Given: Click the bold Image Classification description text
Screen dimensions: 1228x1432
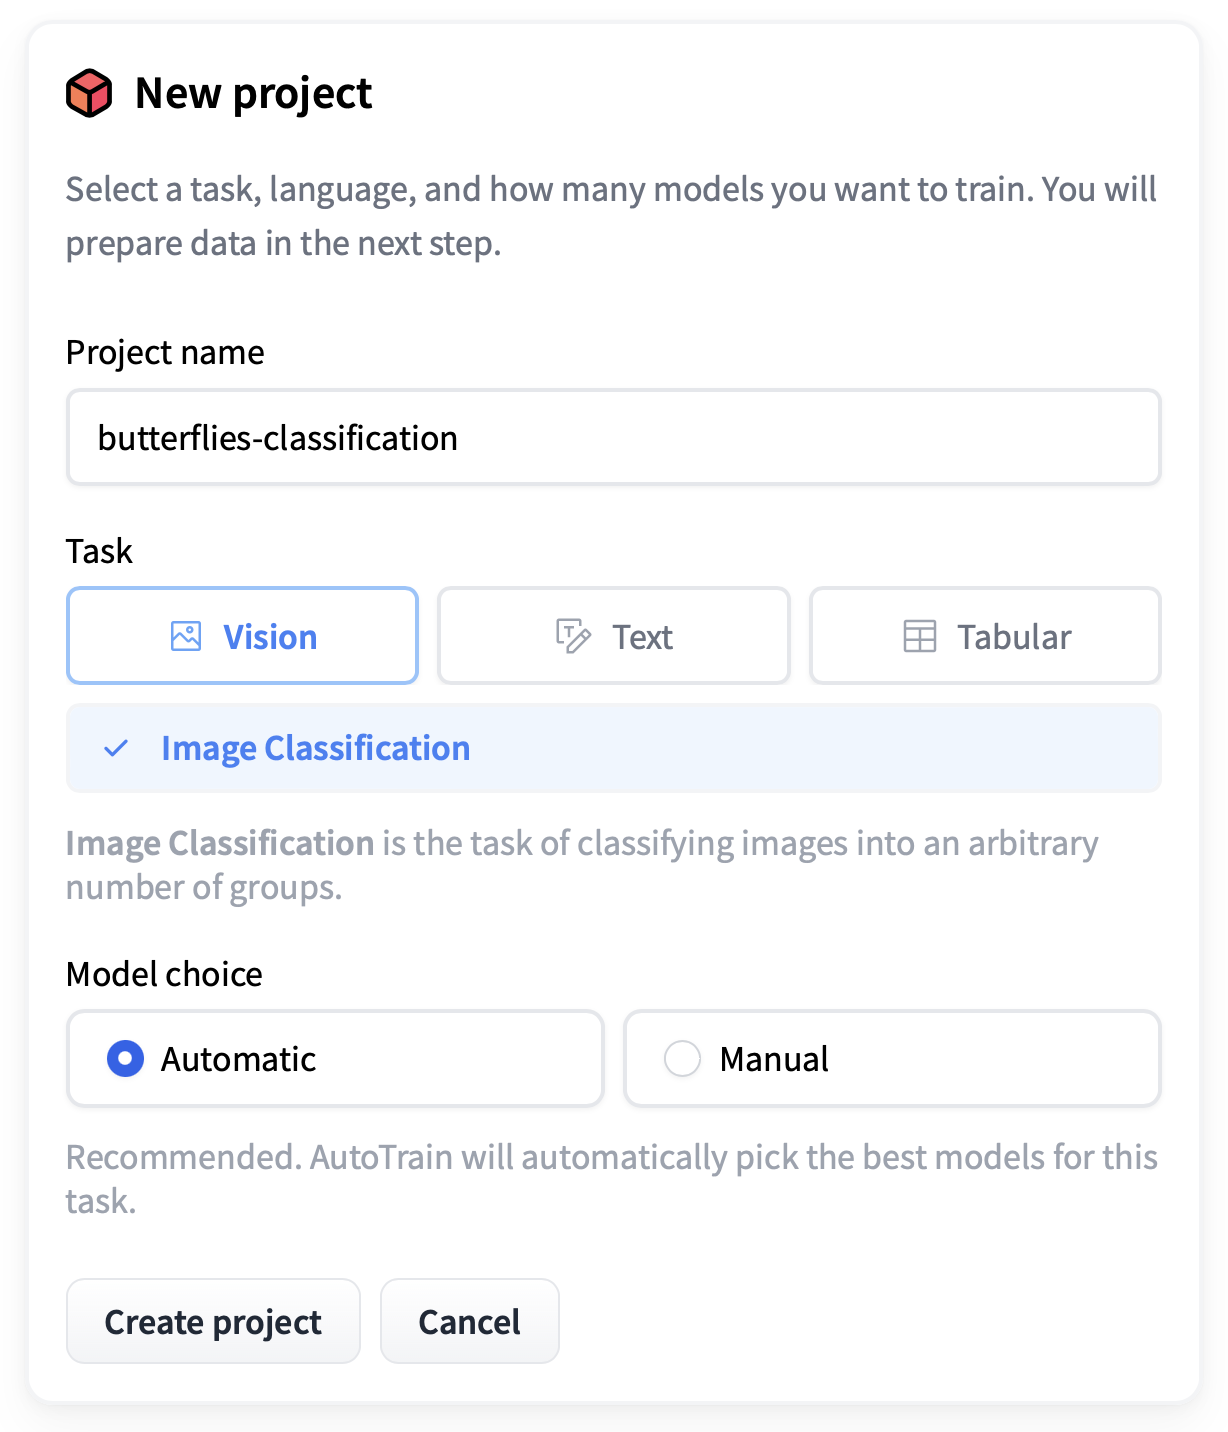Looking at the screenshot, I should pyautogui.click(x=218, y=843).
